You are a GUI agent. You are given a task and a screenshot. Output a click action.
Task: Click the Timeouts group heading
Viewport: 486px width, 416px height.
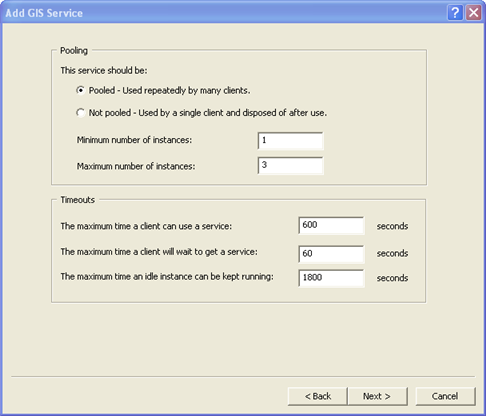(77, 200)
